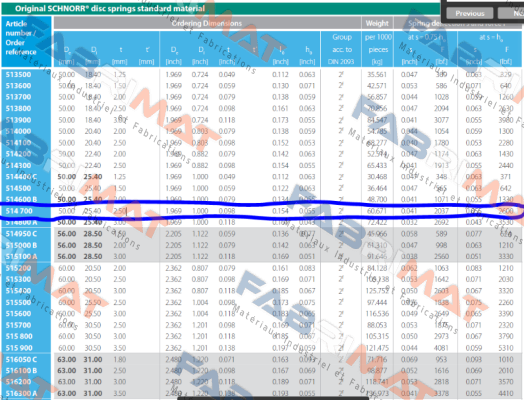Select the 'Group acc. to DIN 2093' header
This screenshot has height=400, width=524.
pyautogui.click(x=341, y=49)
